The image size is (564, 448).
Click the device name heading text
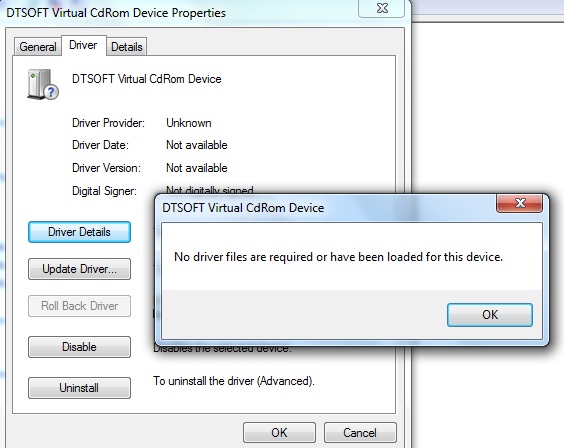147,79
